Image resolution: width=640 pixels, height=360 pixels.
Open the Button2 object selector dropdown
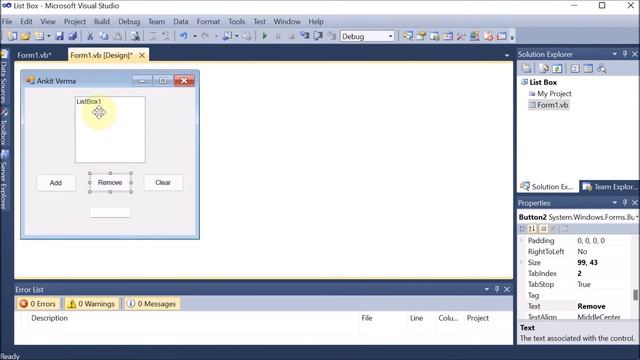tap(637, 217)
